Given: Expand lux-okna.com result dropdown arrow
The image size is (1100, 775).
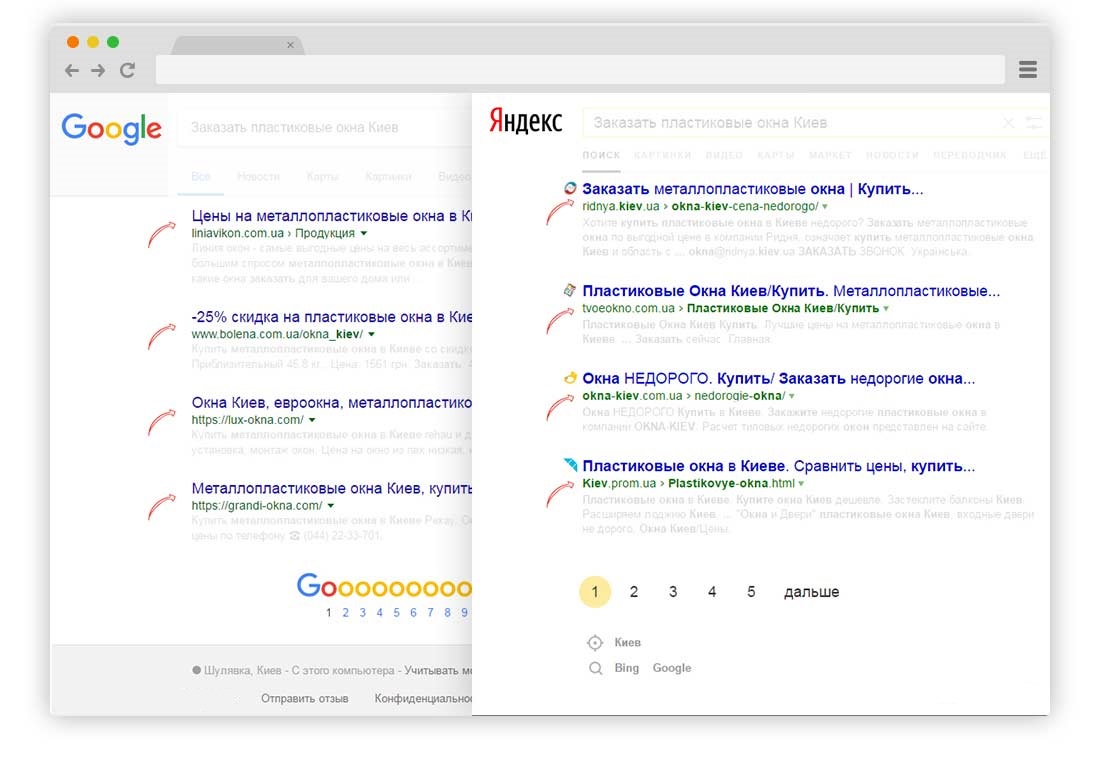Looking at the screenshot, I should (x=312, y=420).
